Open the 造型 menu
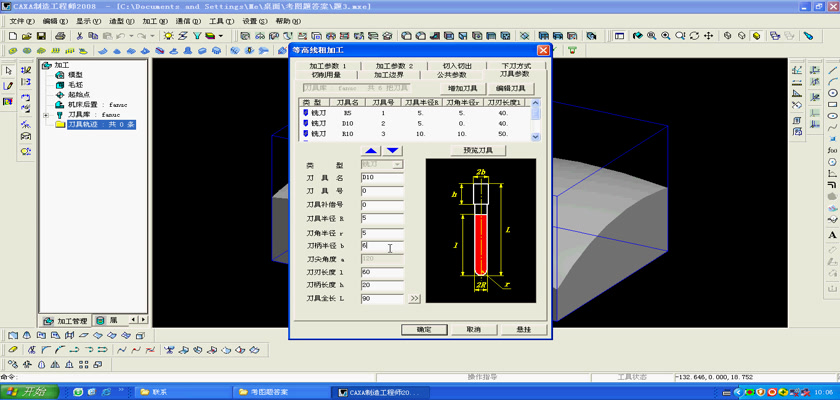This screenshot has height=400, width=840. pos(121,21)
